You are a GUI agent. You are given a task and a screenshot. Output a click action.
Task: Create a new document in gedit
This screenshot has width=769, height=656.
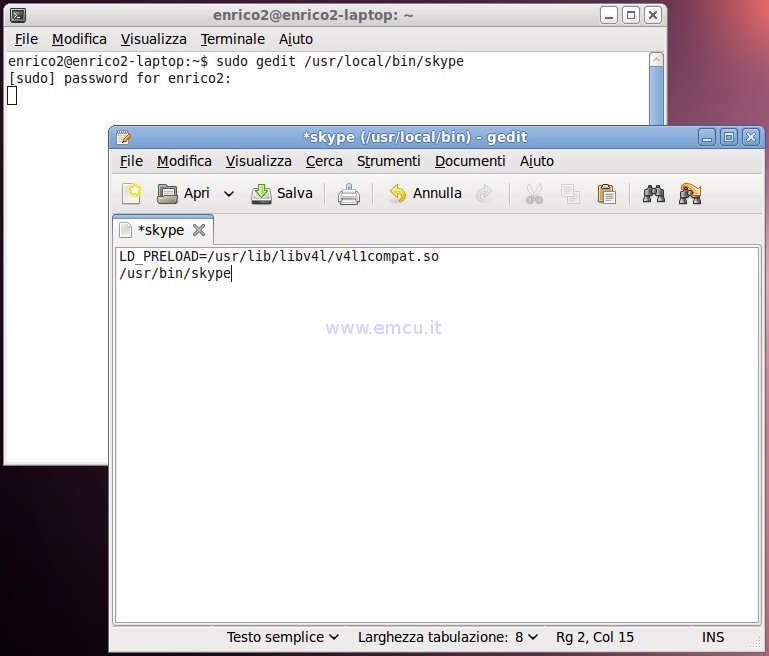pos(131,194)
